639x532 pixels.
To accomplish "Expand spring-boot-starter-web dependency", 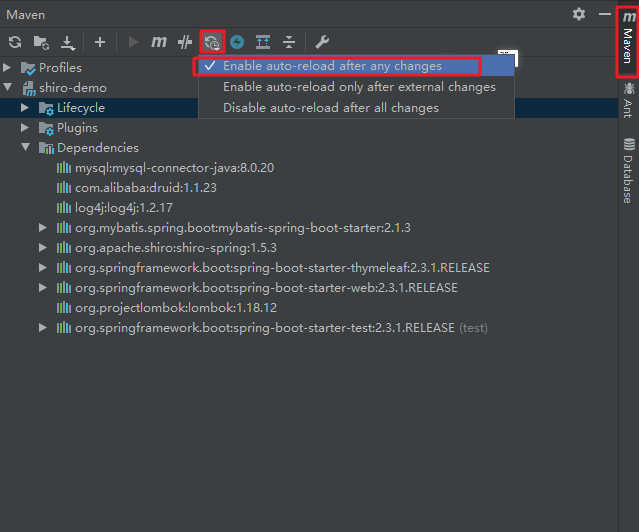I will click(x=43, y=287).
